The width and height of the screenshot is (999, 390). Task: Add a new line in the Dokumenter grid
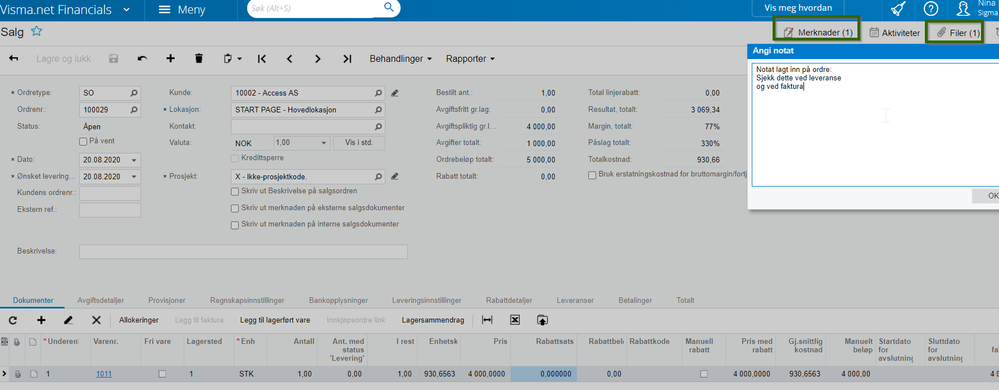click(41, 320)
